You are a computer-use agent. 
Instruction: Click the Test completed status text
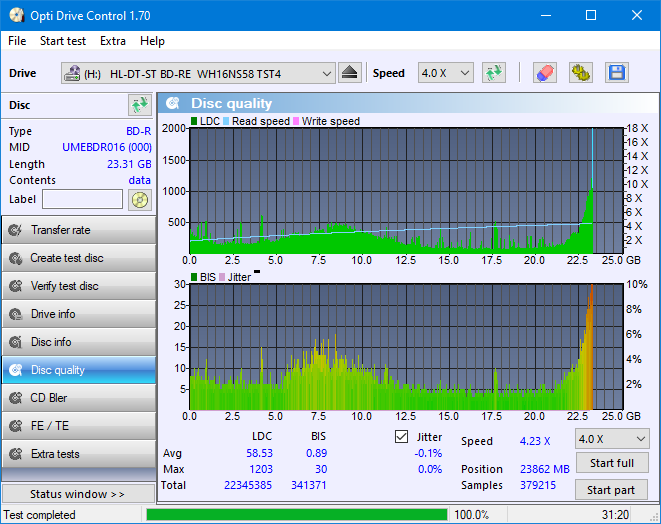pos(40,515)
